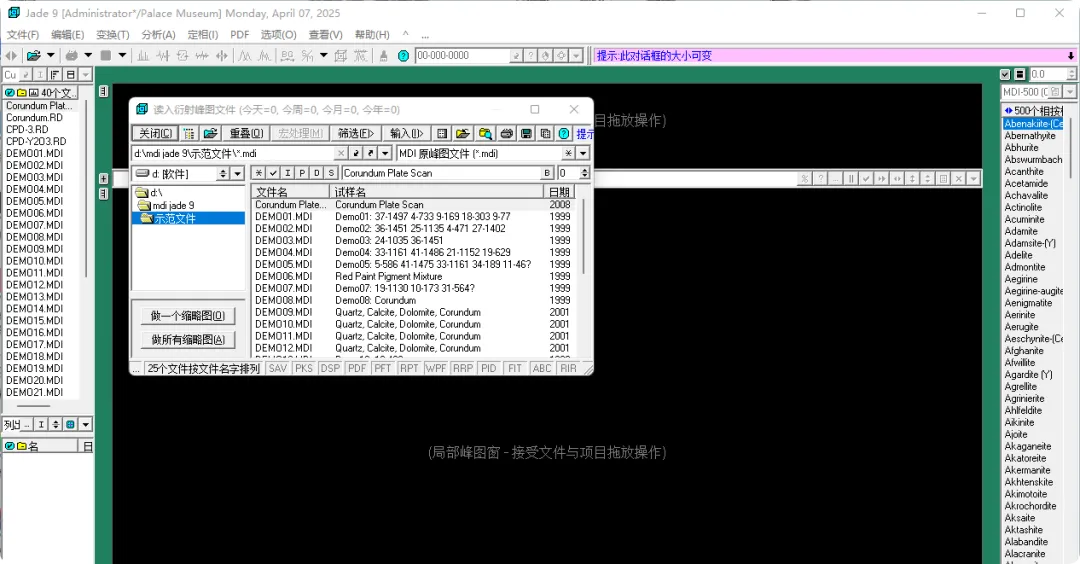Viewport: 1080px width, 564px height.
Task: Open the 分析(A) menu
Action: (158, 34)
